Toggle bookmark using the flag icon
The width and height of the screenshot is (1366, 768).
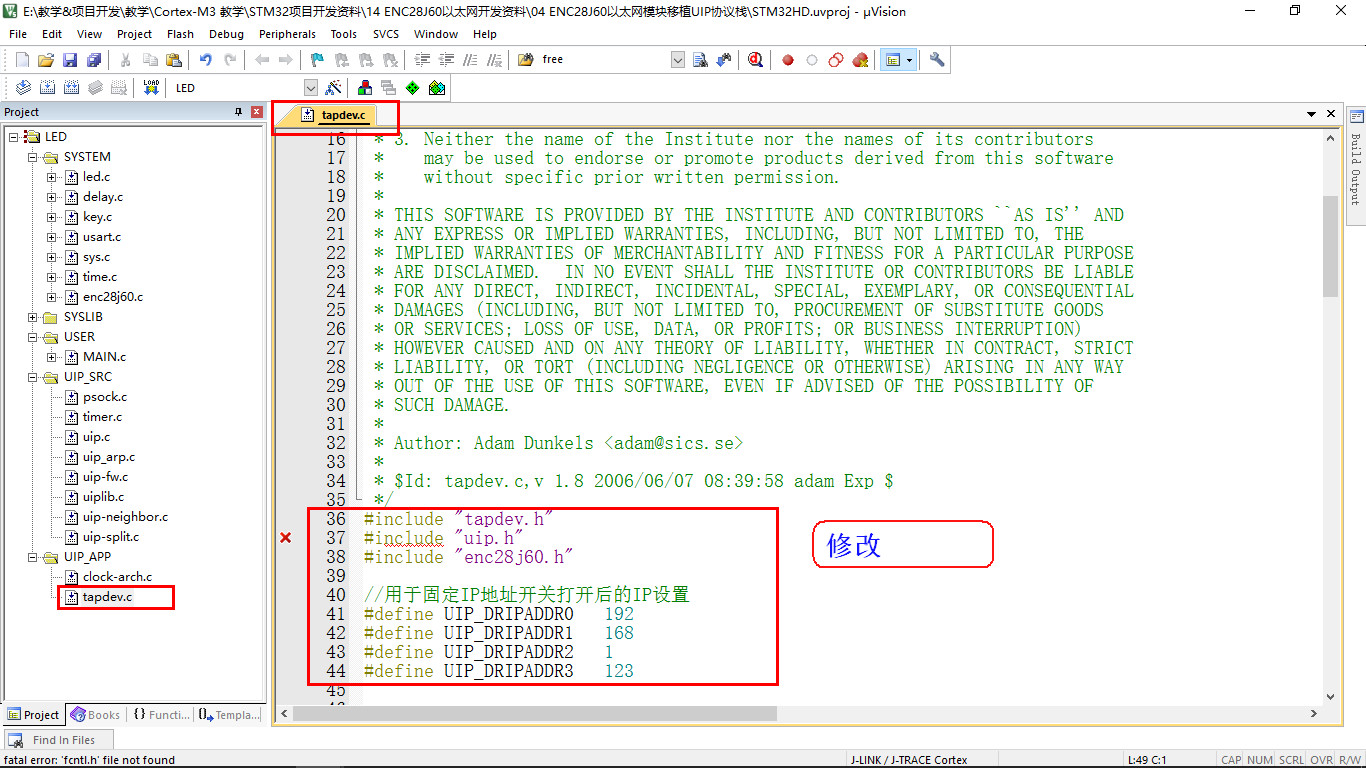[317, 60]
